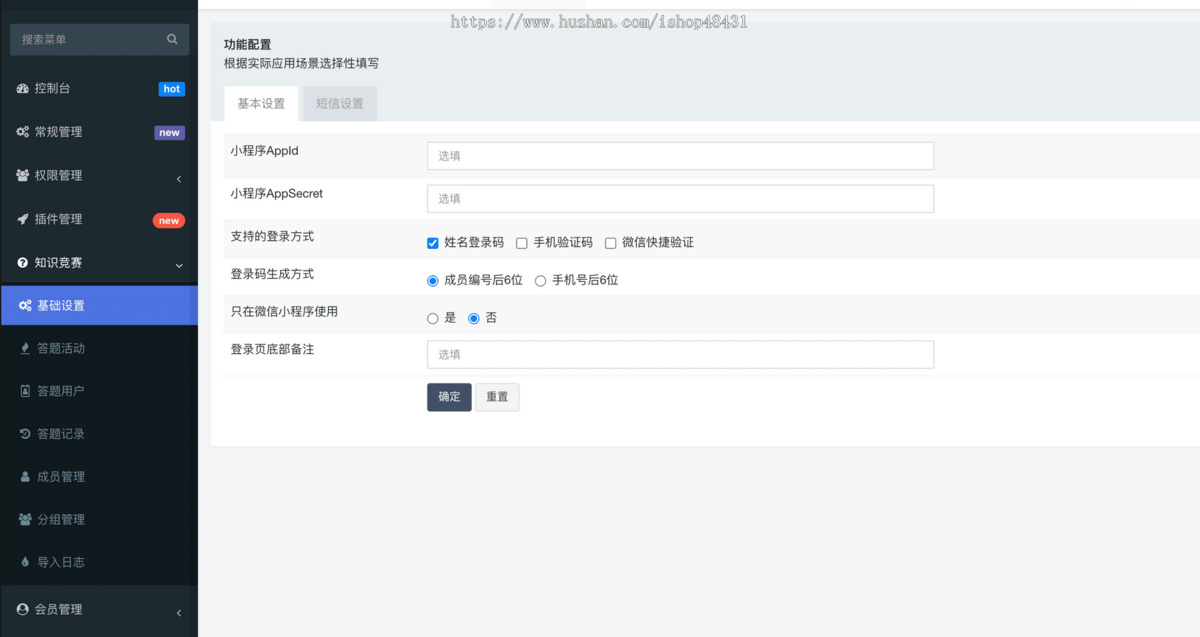Click the 小程序AppSecret input field

tap(680, 199)
